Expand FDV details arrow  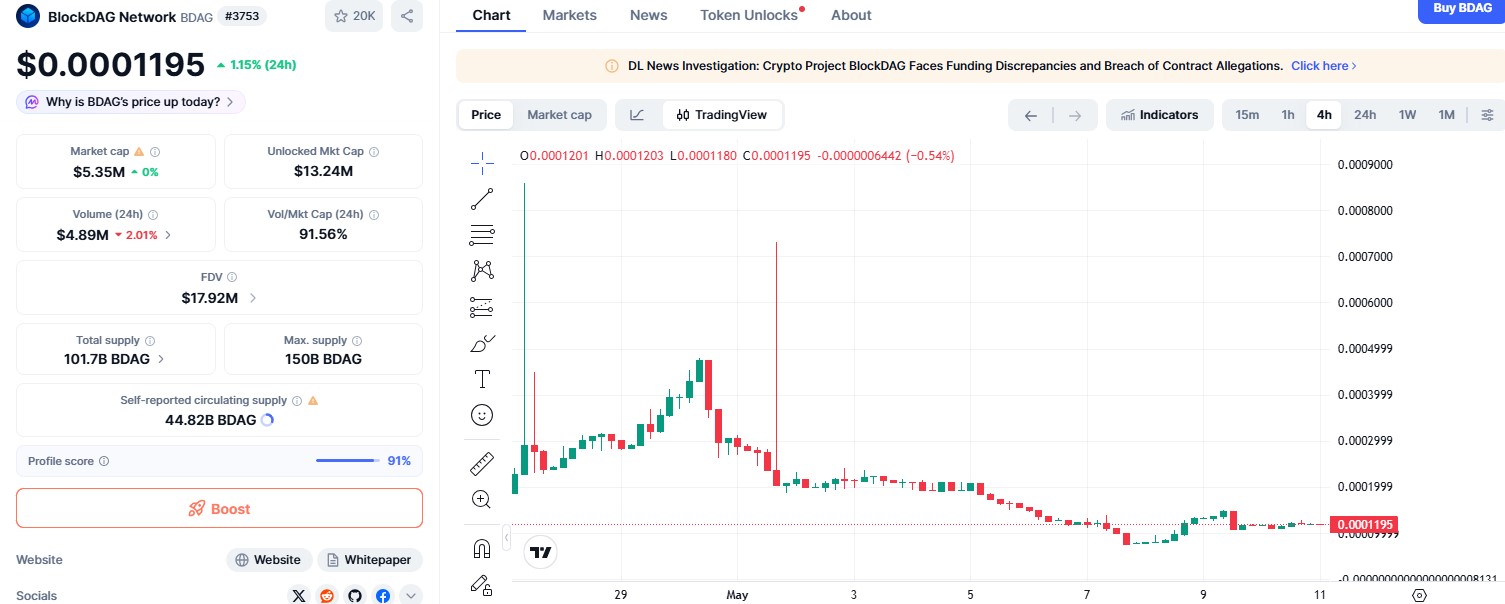253,298
